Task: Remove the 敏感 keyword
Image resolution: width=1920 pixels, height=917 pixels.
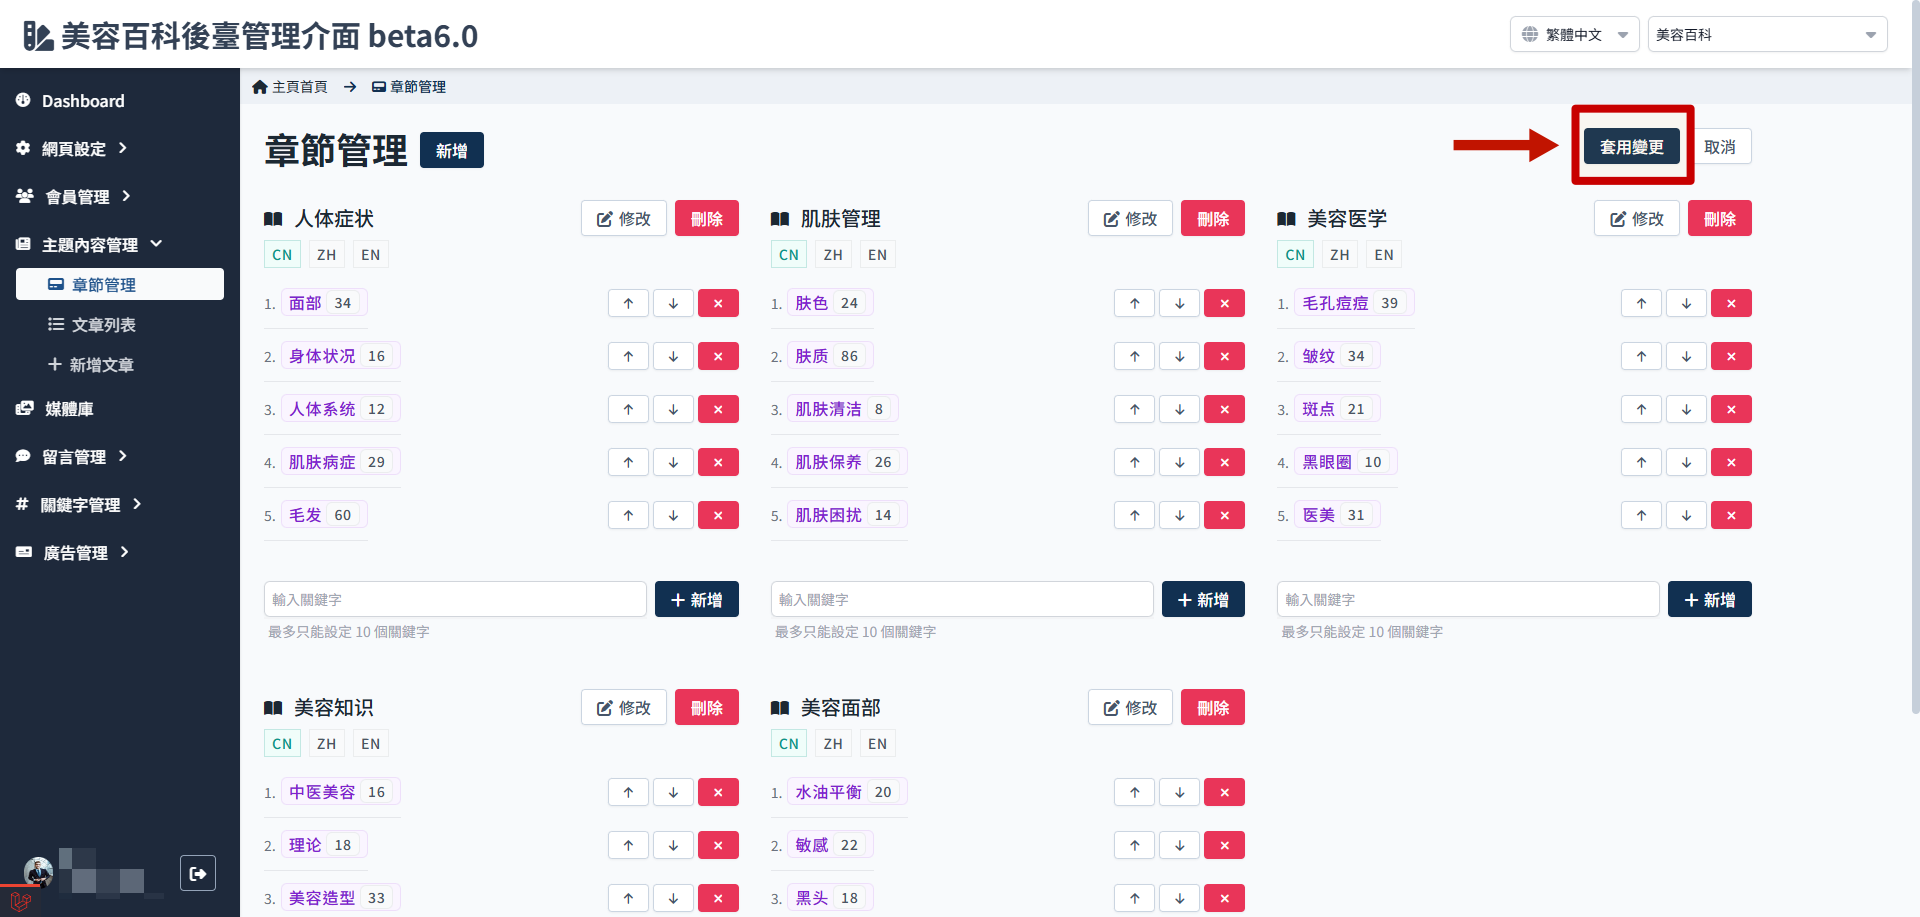Action: [1225, 845]
